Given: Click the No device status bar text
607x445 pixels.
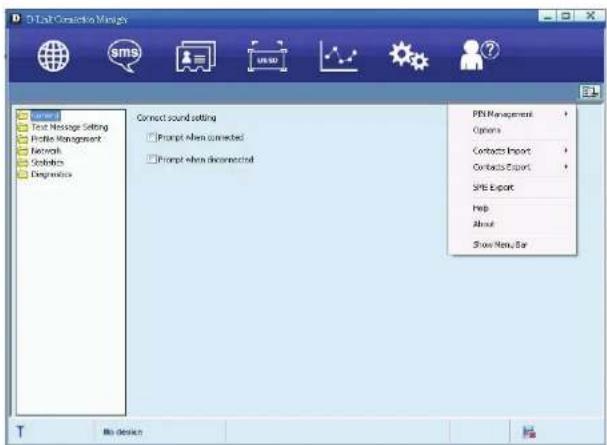Looking at the screenshot, I should click(123, 432).
